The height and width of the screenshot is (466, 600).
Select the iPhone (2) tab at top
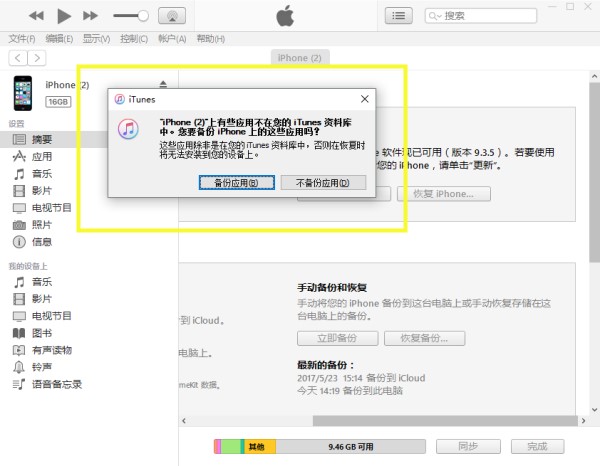(x=300, y=58)
